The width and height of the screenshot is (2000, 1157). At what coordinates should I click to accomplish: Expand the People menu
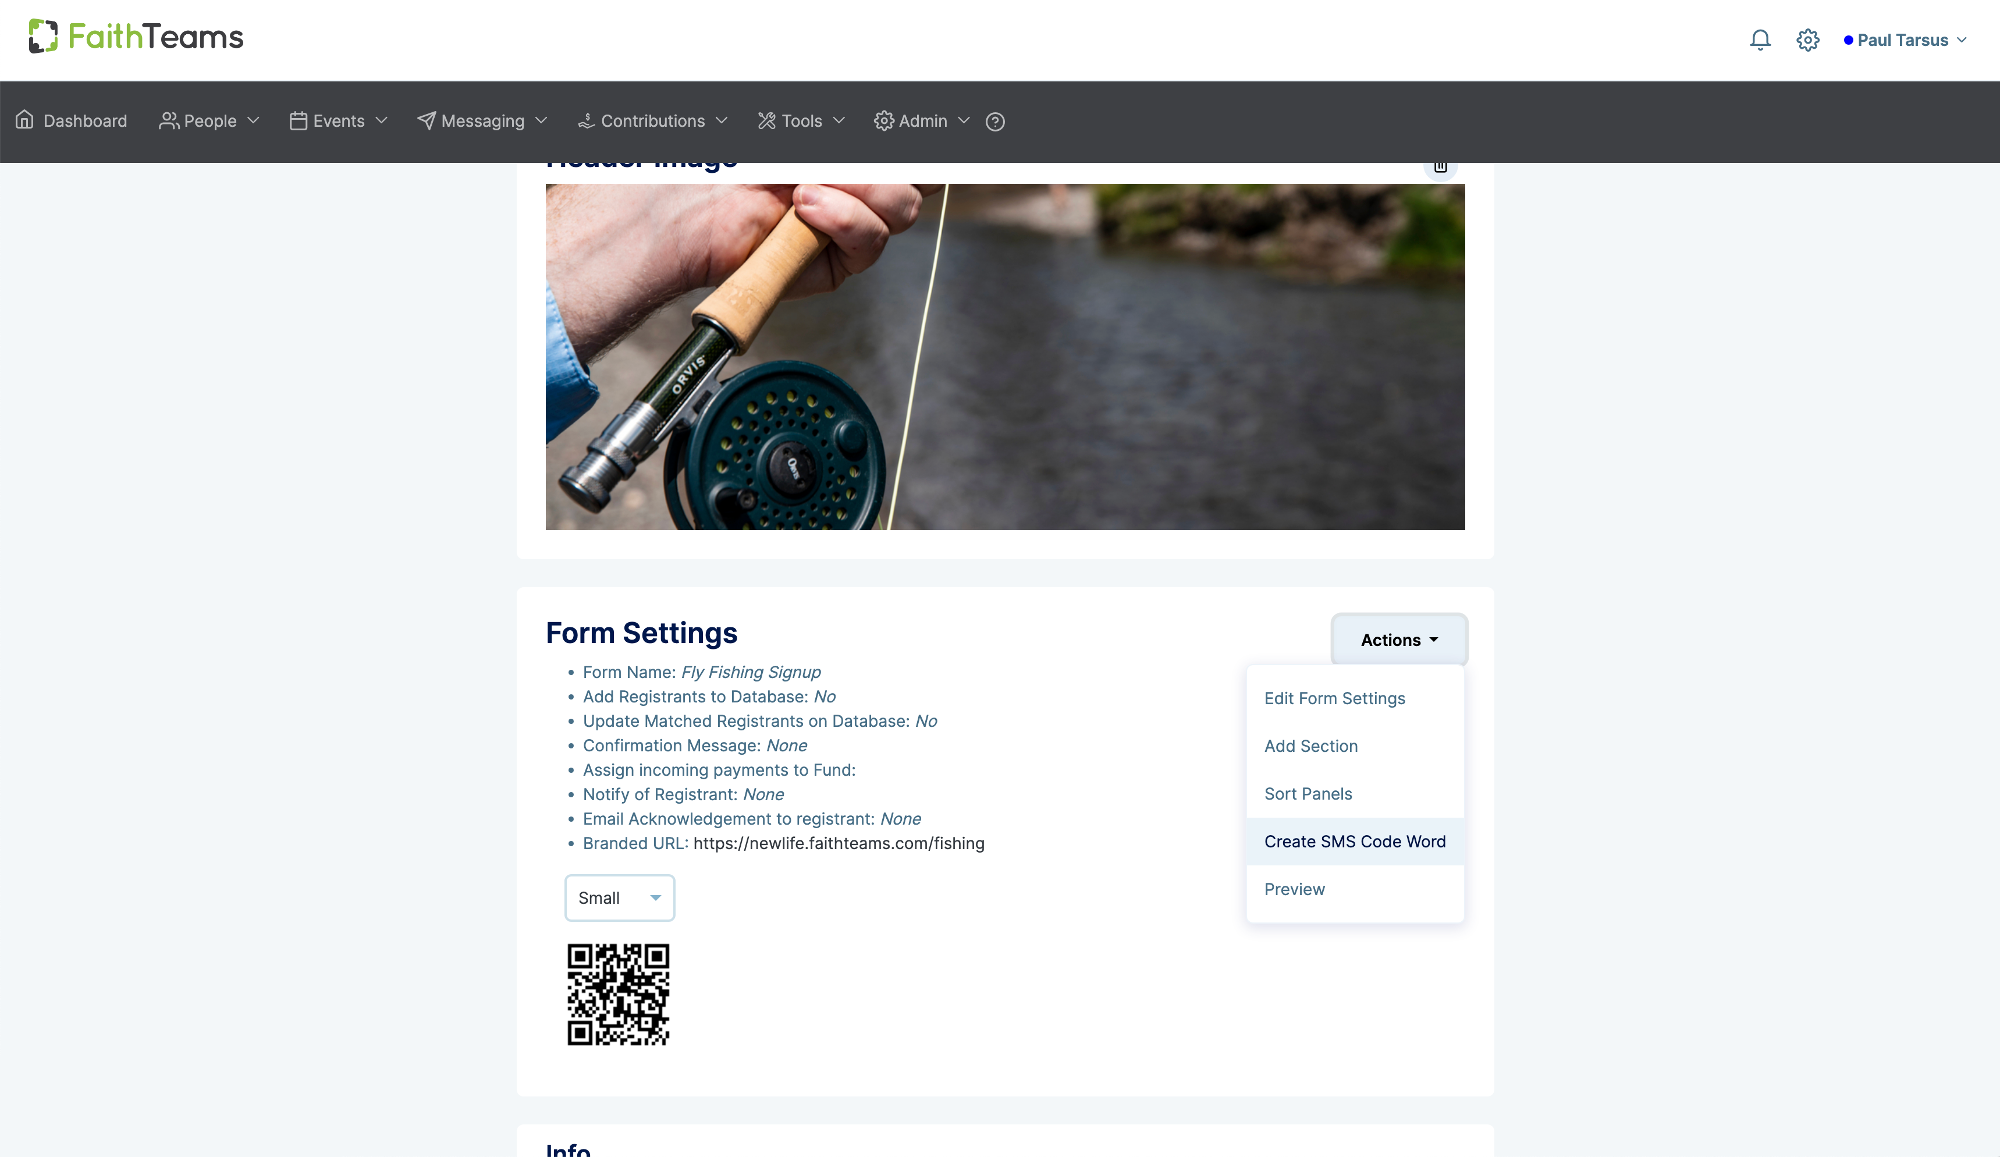point(209,121)
